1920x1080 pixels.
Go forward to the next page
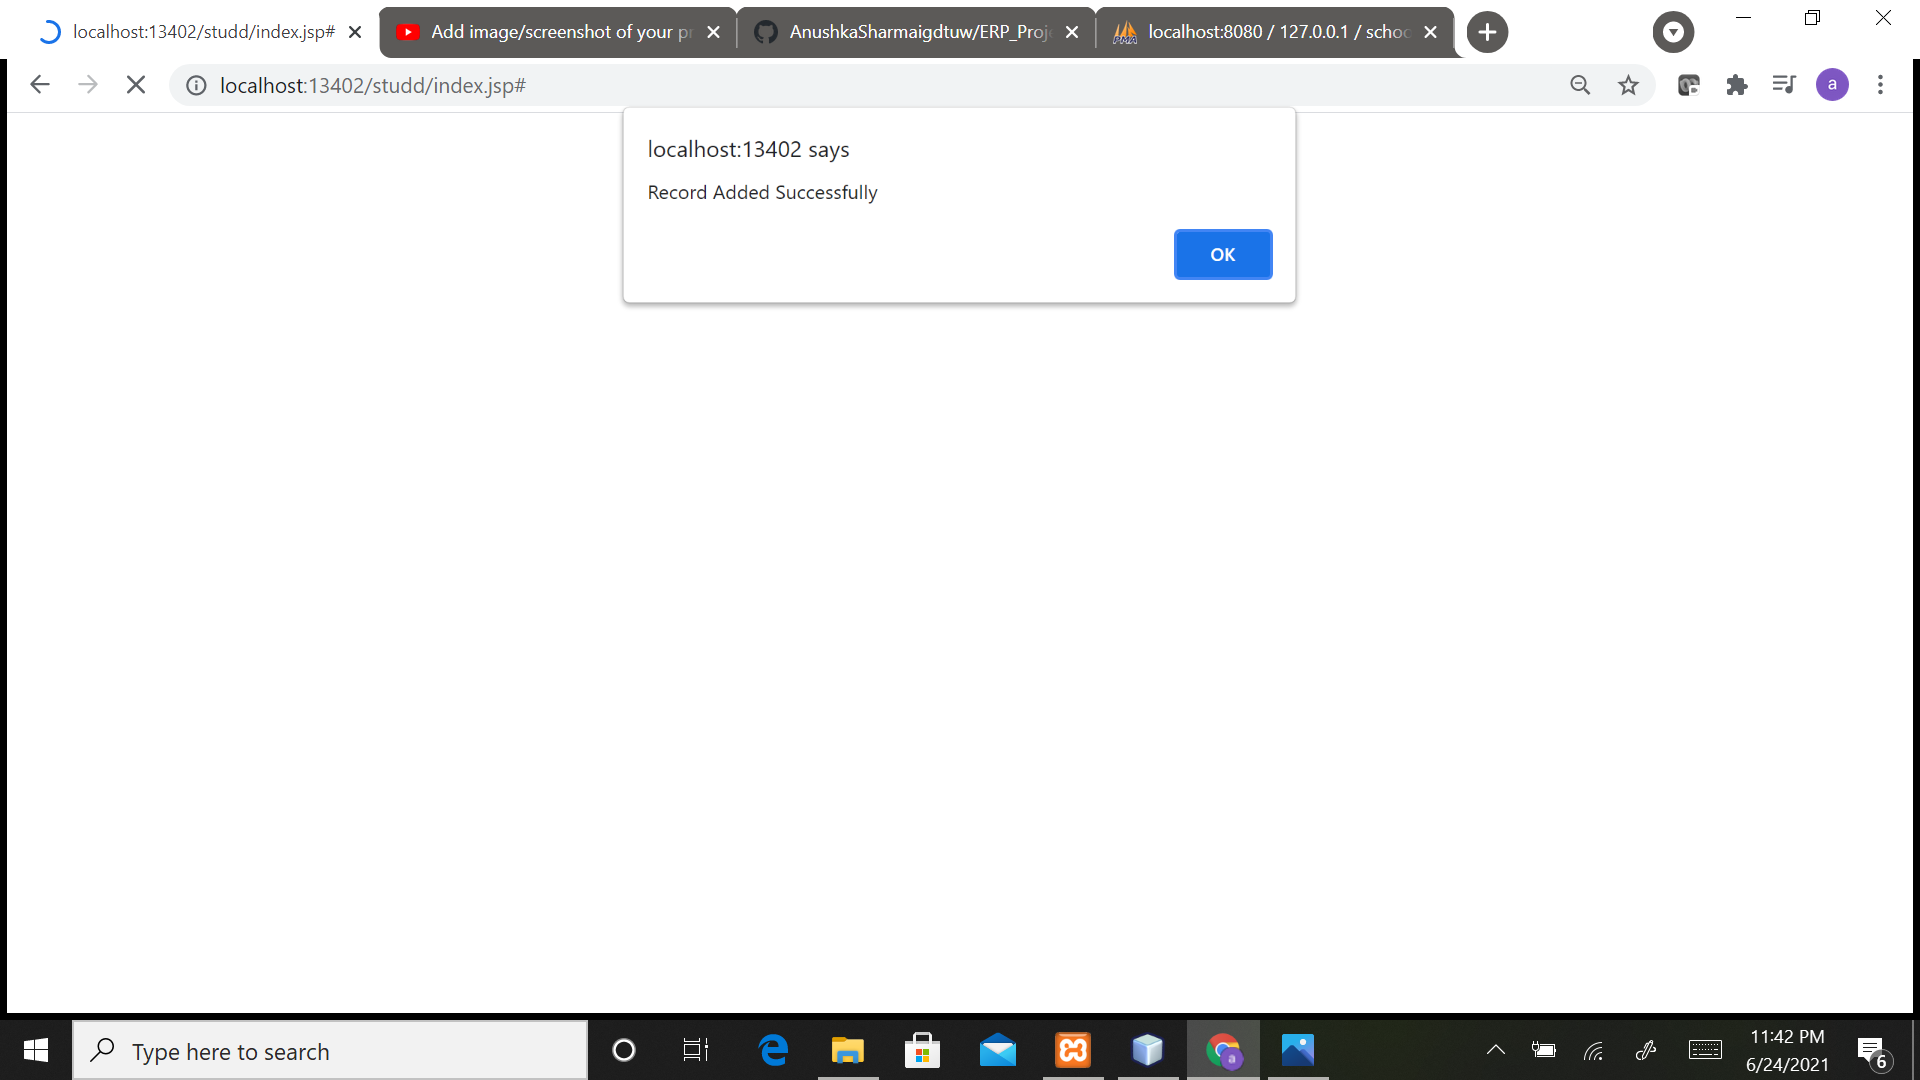(88, 85)
